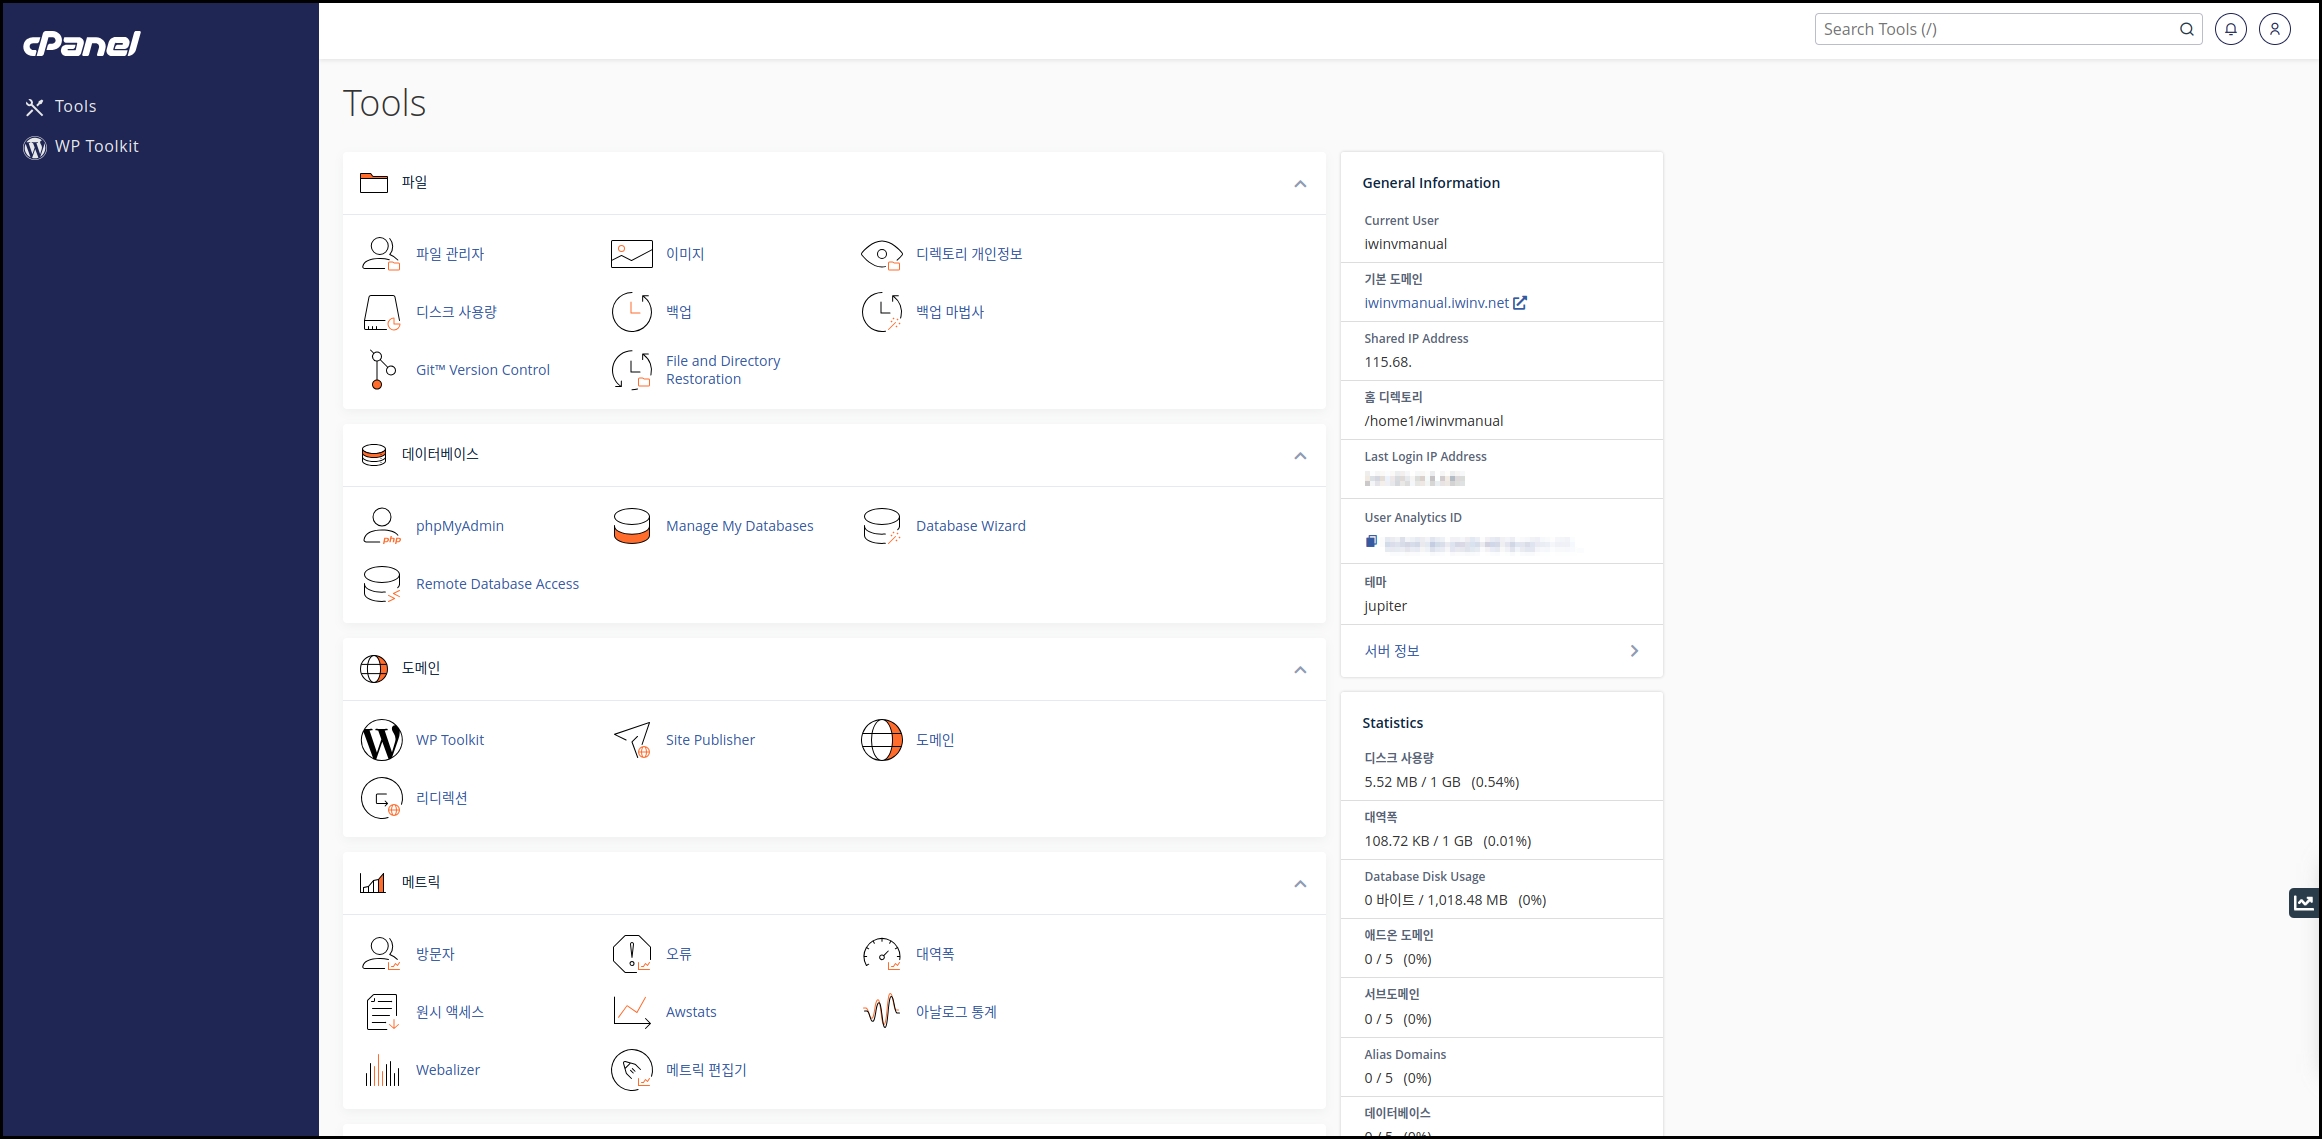Launch the Database Wizard icon
Image resolution: width=2322 pixels, height=1139 pixels.
(x=881, y=526)
